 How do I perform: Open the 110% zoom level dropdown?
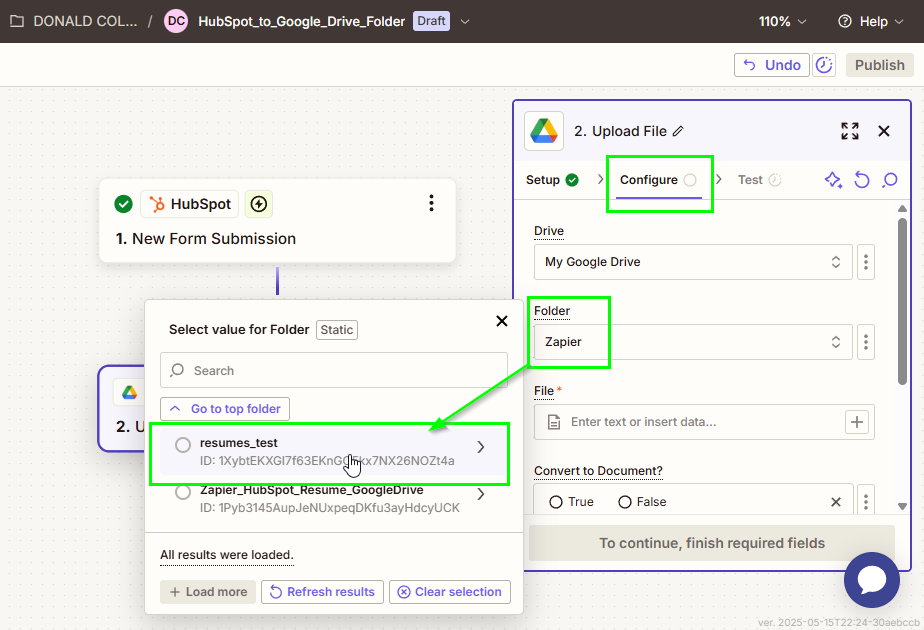[782, 21]
